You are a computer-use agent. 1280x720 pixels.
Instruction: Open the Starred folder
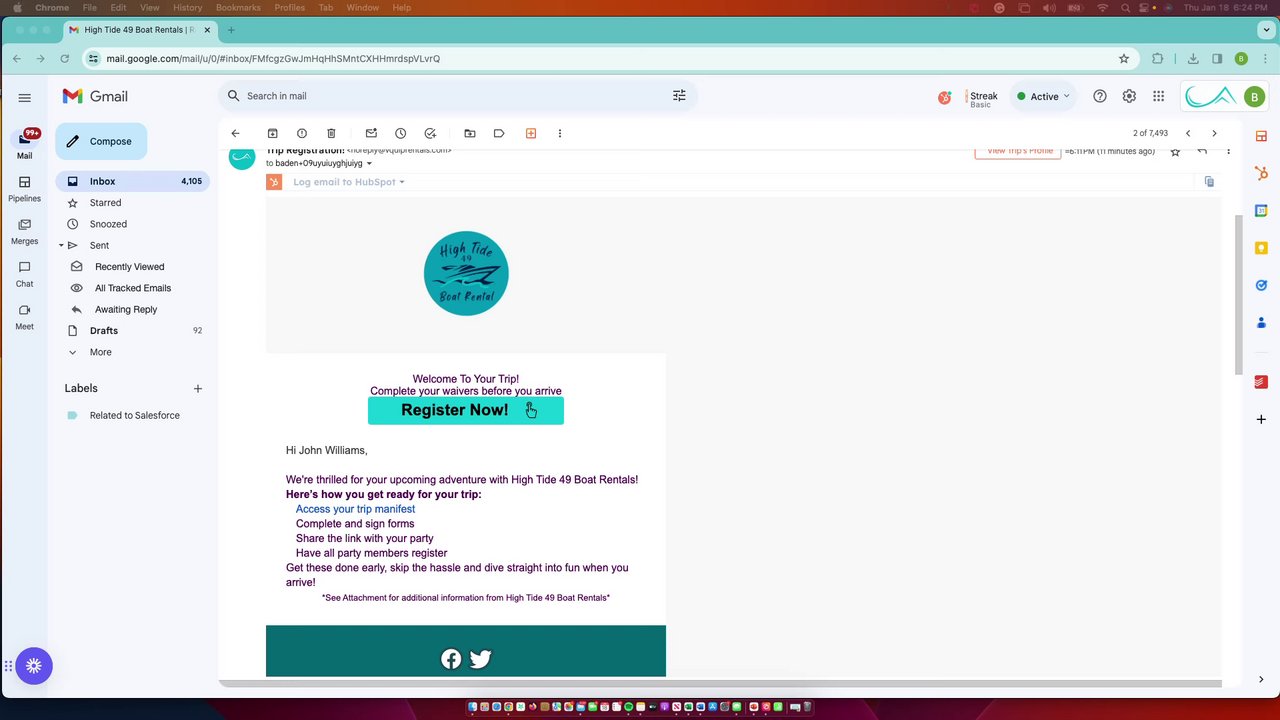pyautogui.click(x=133, y=203)
